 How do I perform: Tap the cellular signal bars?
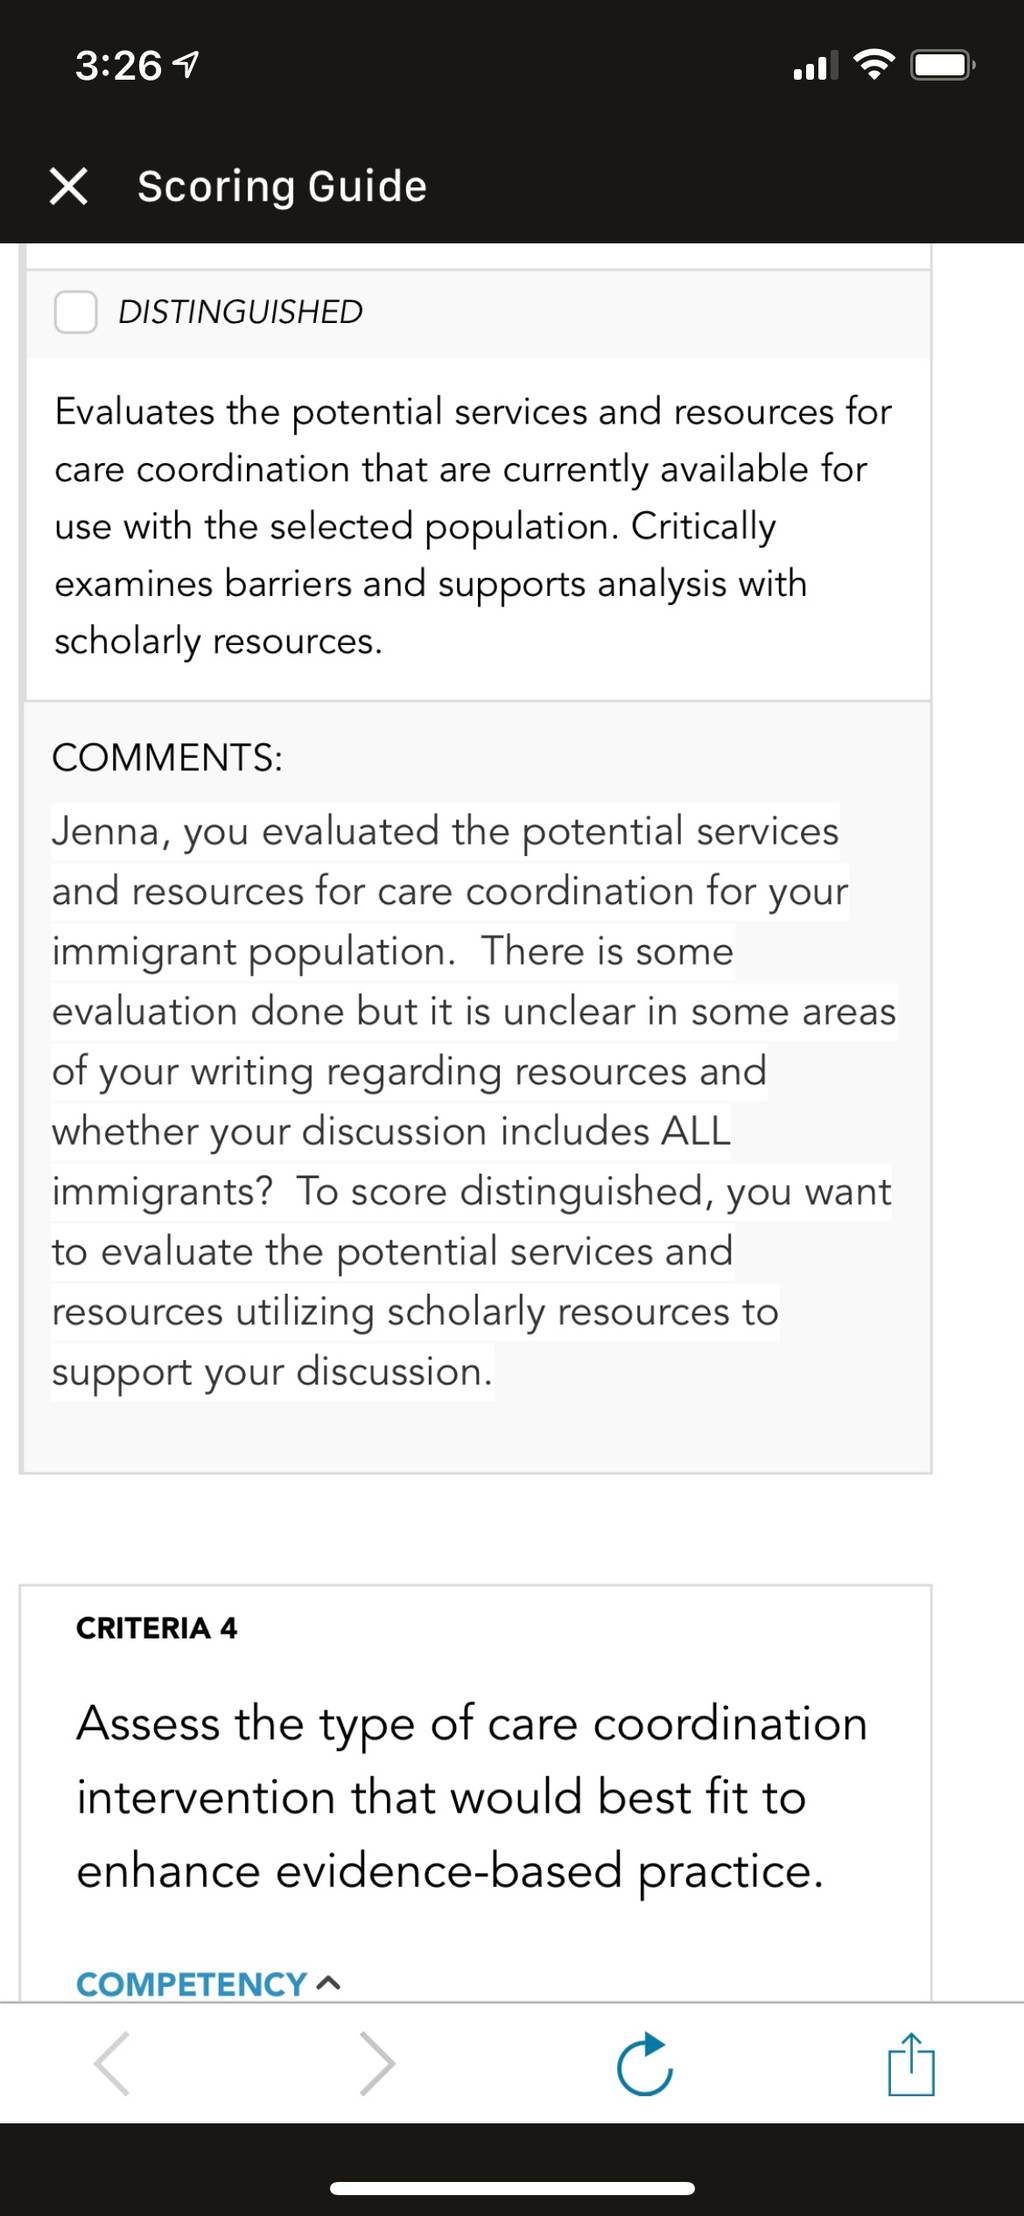814,67
